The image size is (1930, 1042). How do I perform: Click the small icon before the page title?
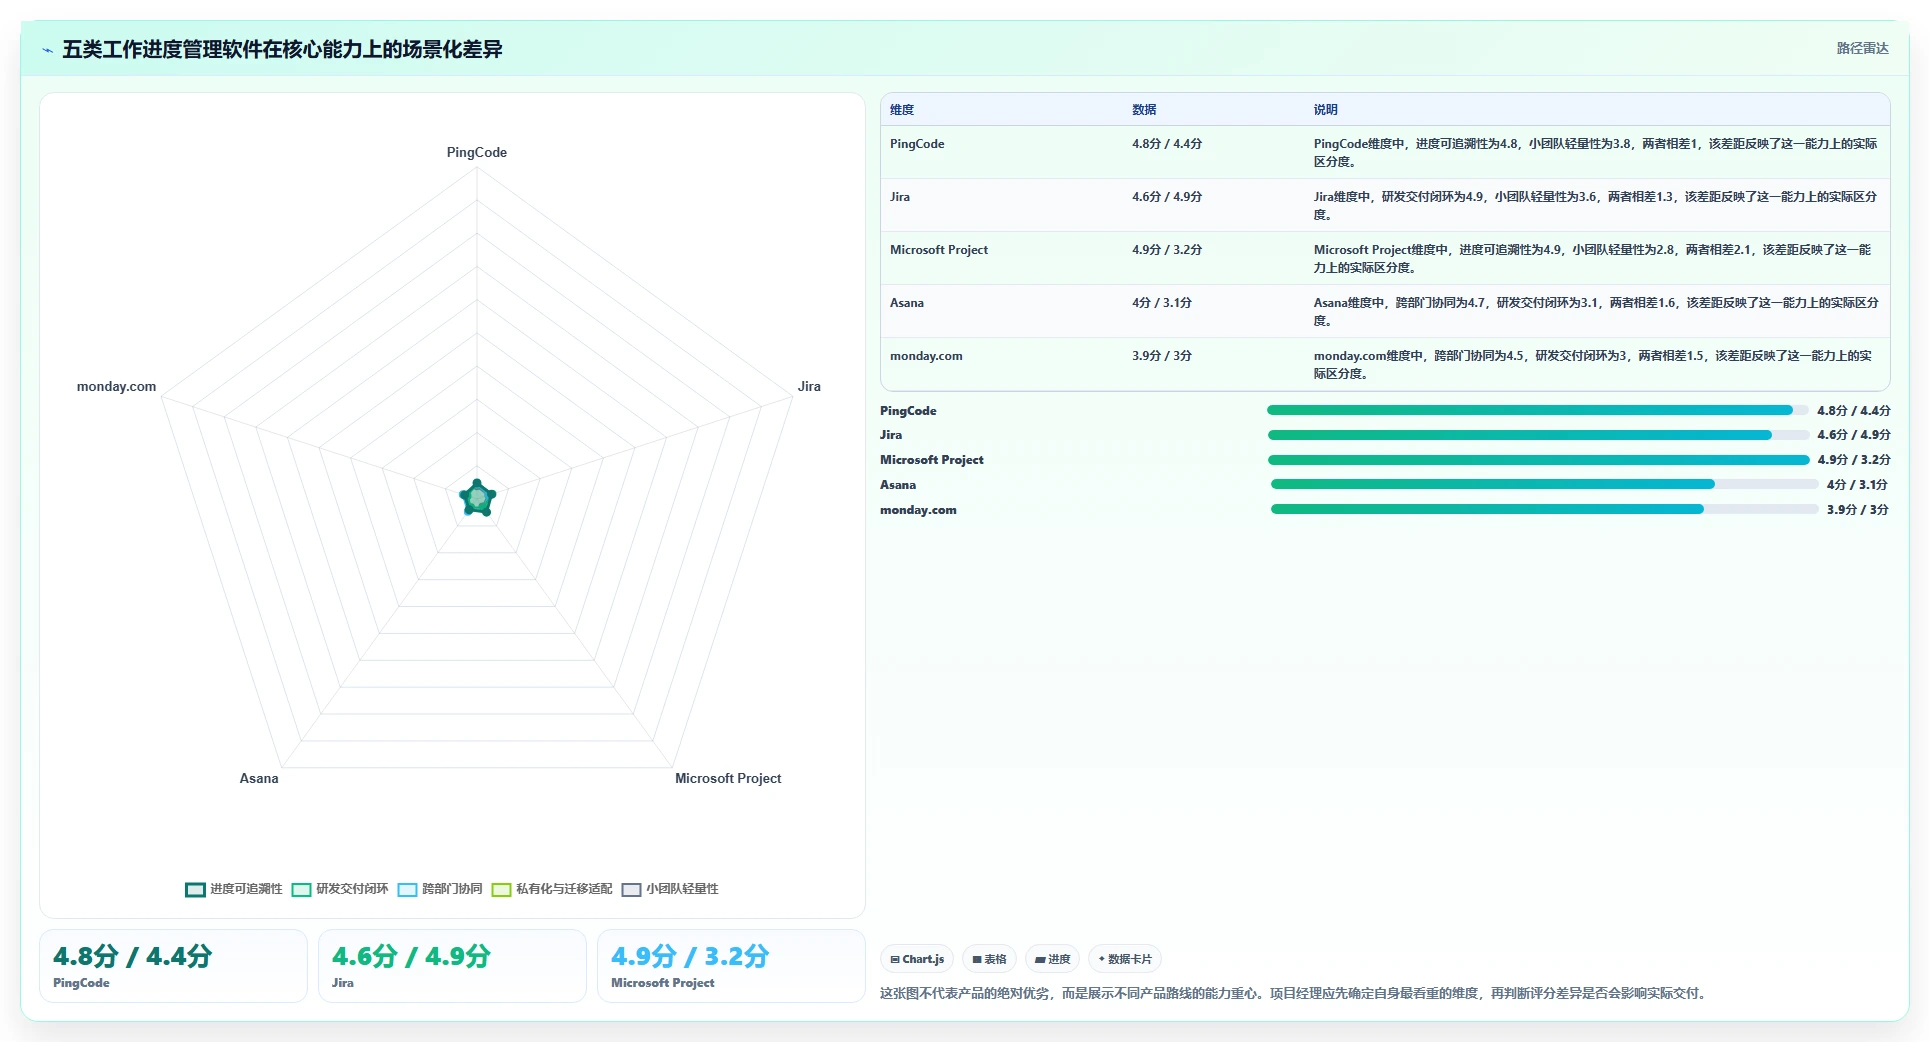(47, 50)
